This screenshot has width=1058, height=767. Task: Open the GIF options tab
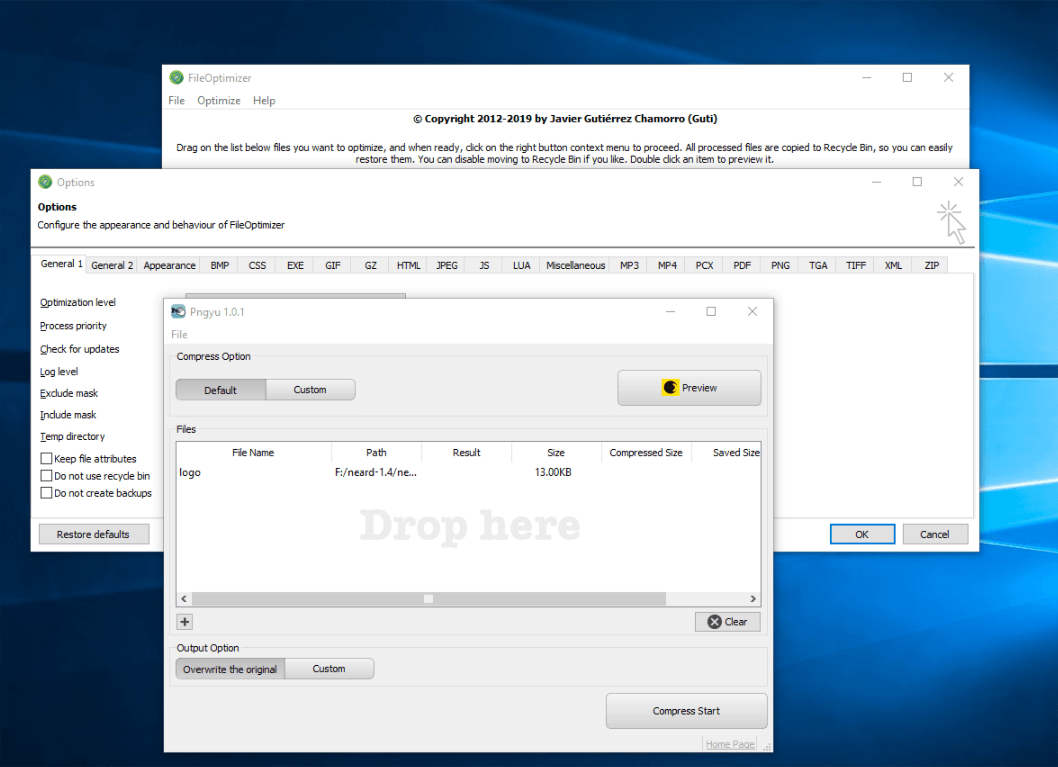click(333, 266)
